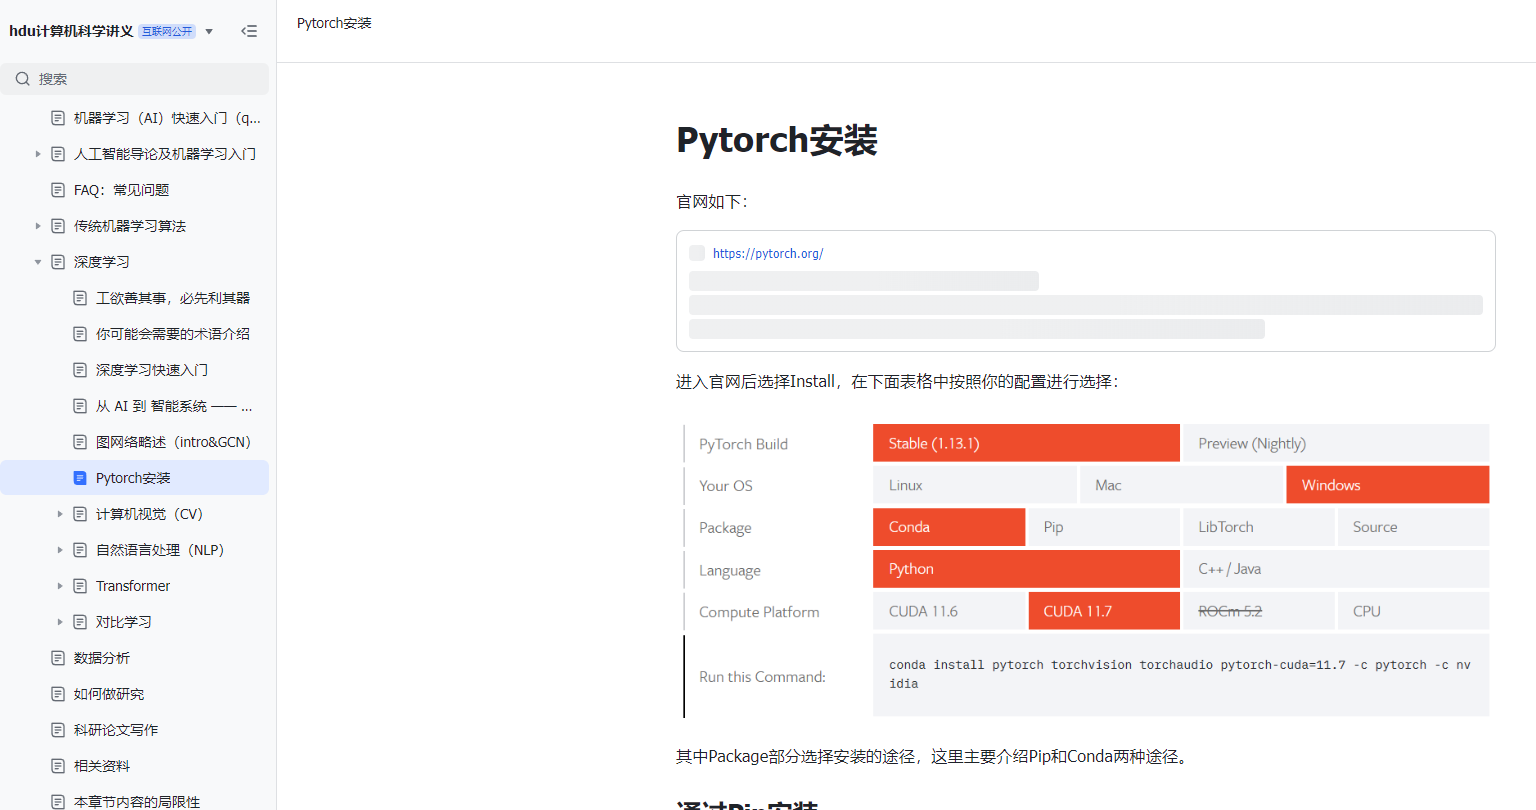
Task: Click the conda install command text
Action: pos(1180,674)
